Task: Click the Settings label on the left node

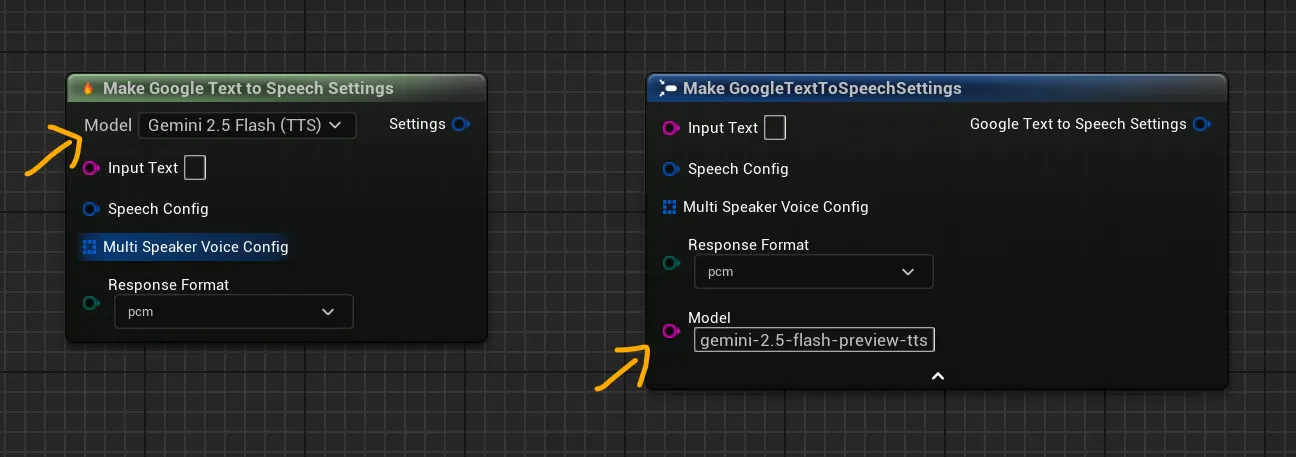Action: click(417, 124)
